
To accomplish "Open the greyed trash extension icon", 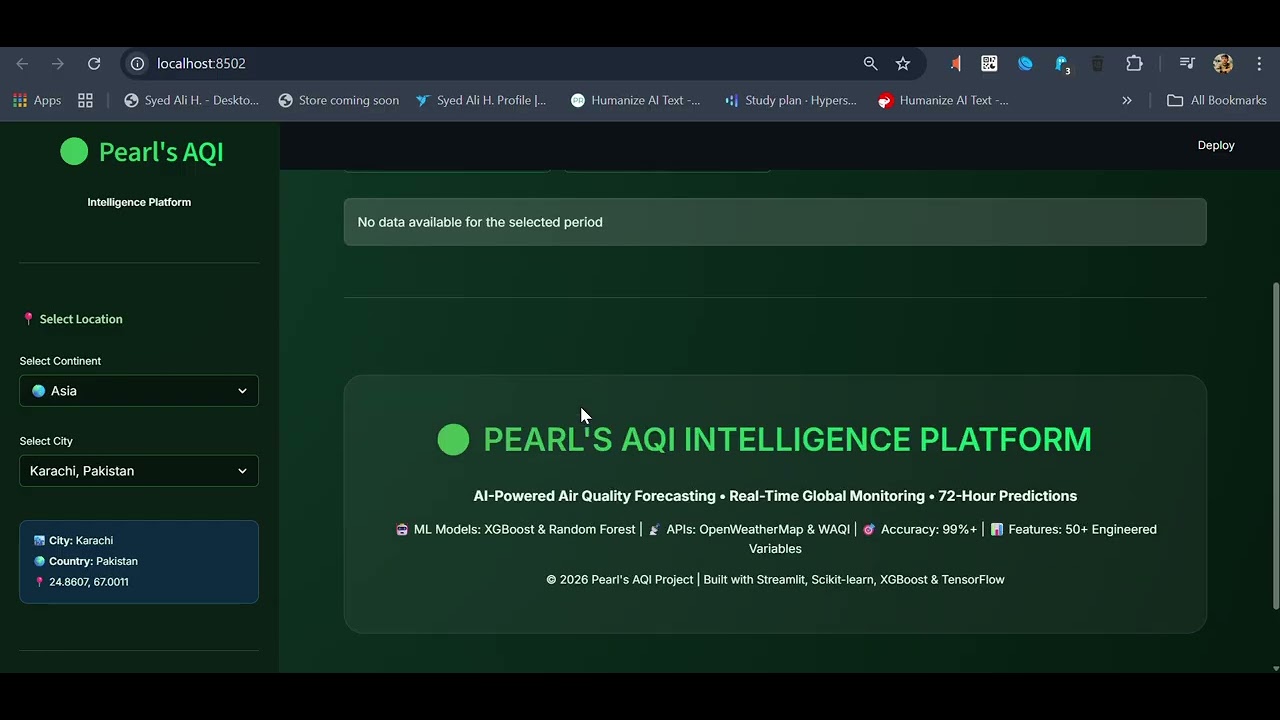I will click(x=1098, y=63).
